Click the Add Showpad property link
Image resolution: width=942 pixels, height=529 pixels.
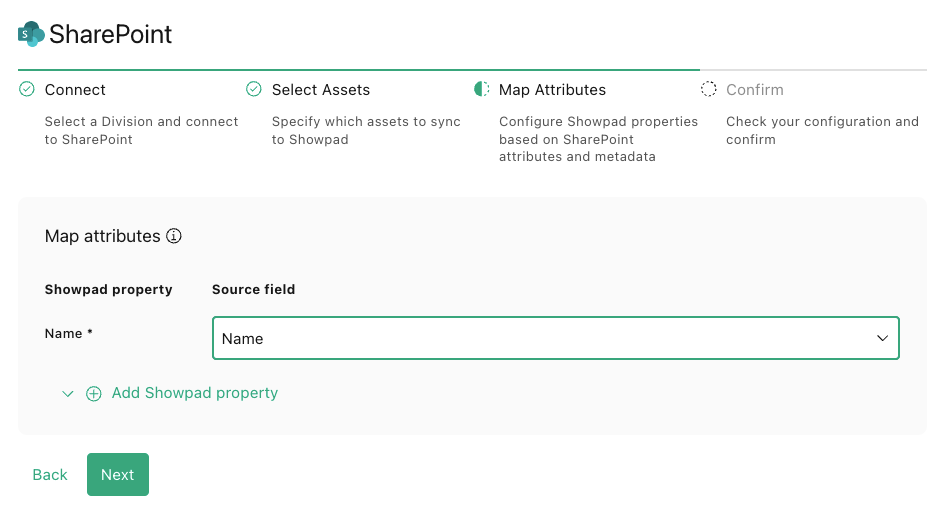195,393
